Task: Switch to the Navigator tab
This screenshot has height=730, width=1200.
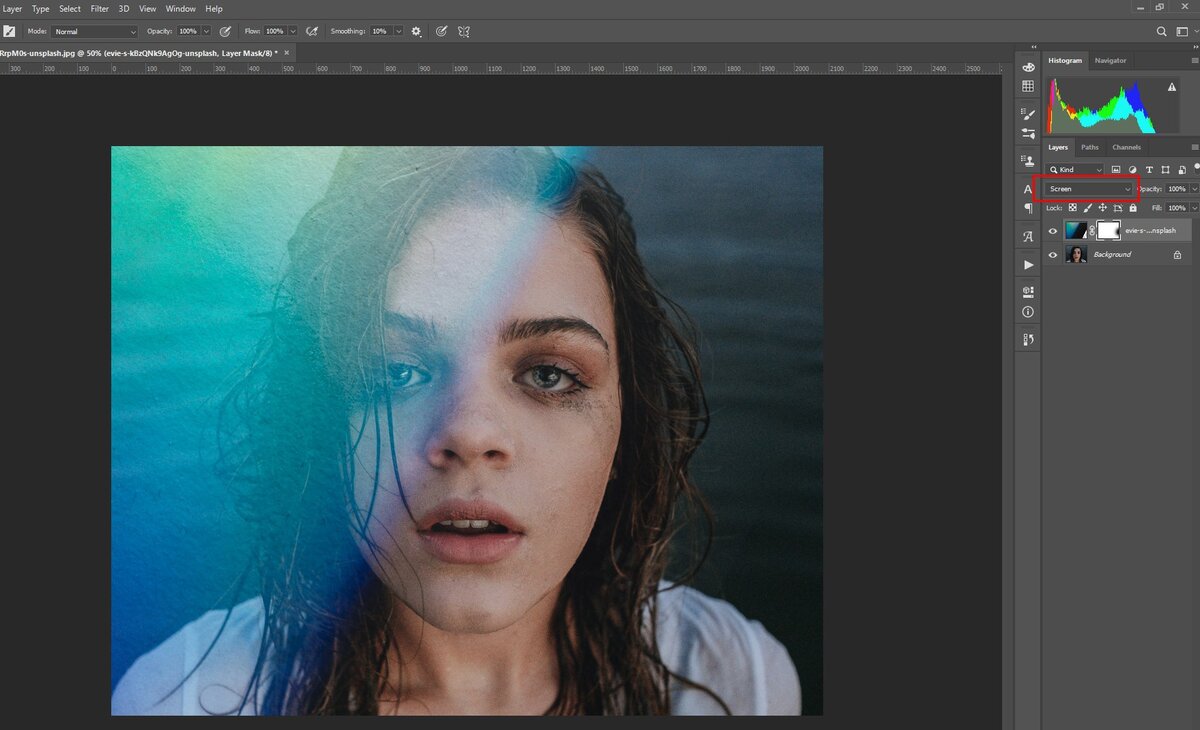Action: click(1110, 61)
